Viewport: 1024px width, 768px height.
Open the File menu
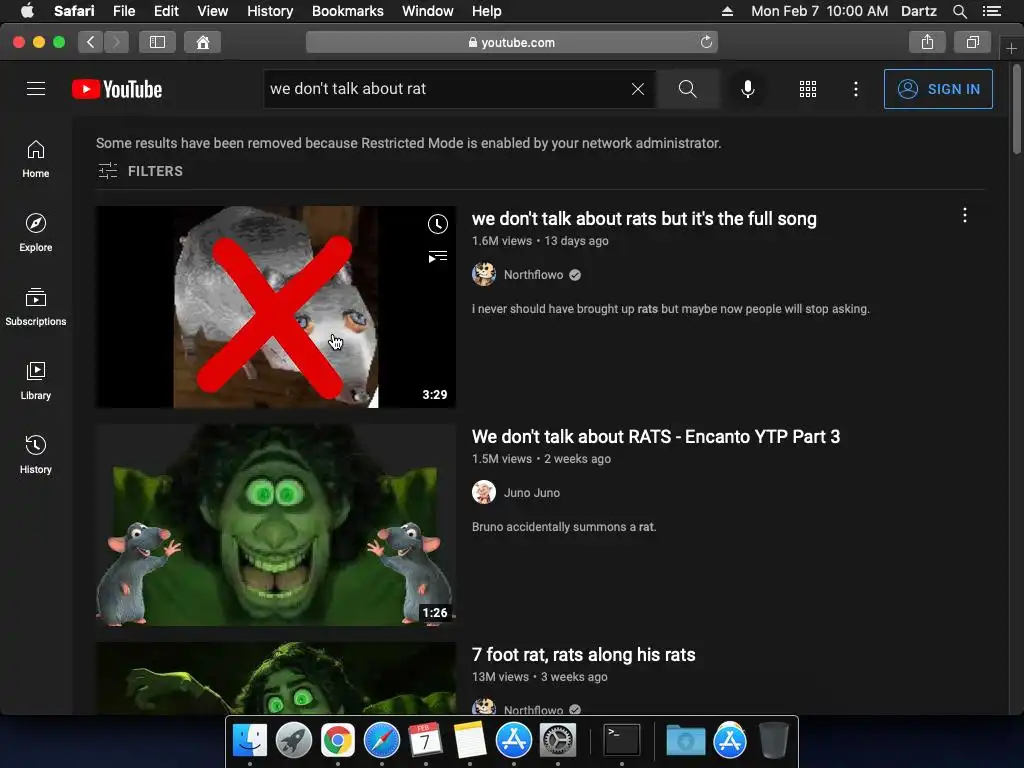124,11
